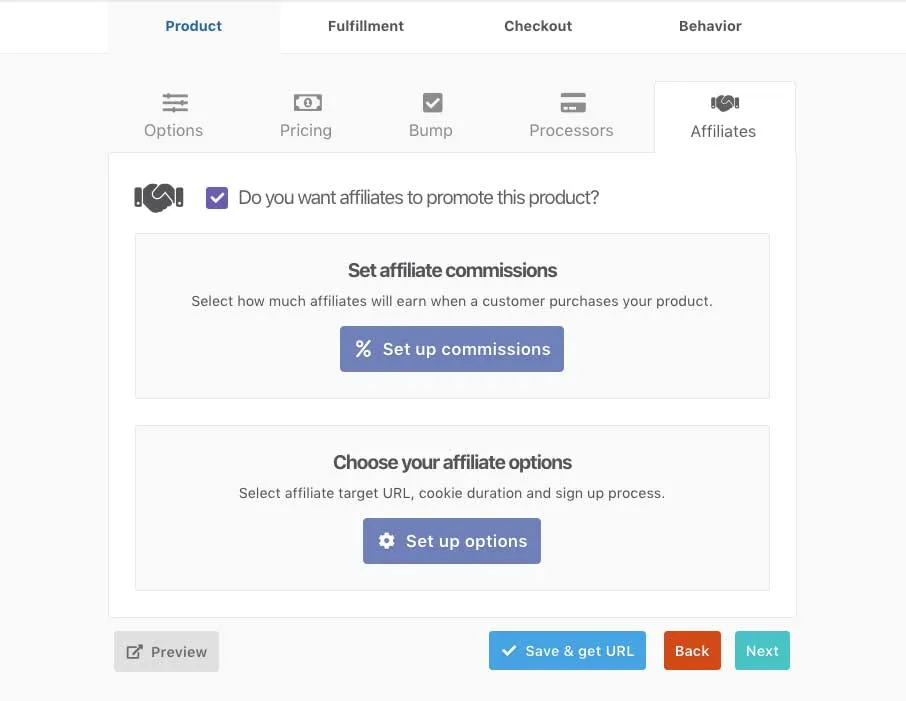Click the percent icon on Set up commissions
This screenshot has height=701, width=906.
click(x=362, y=348)
